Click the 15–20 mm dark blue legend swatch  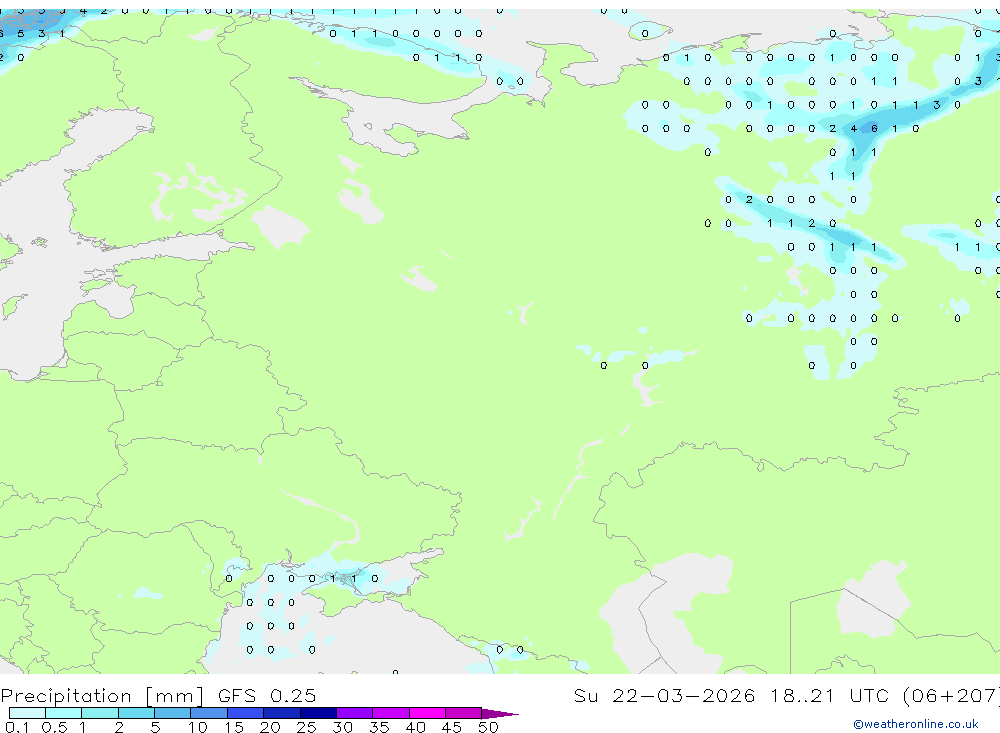coord(246,713)
